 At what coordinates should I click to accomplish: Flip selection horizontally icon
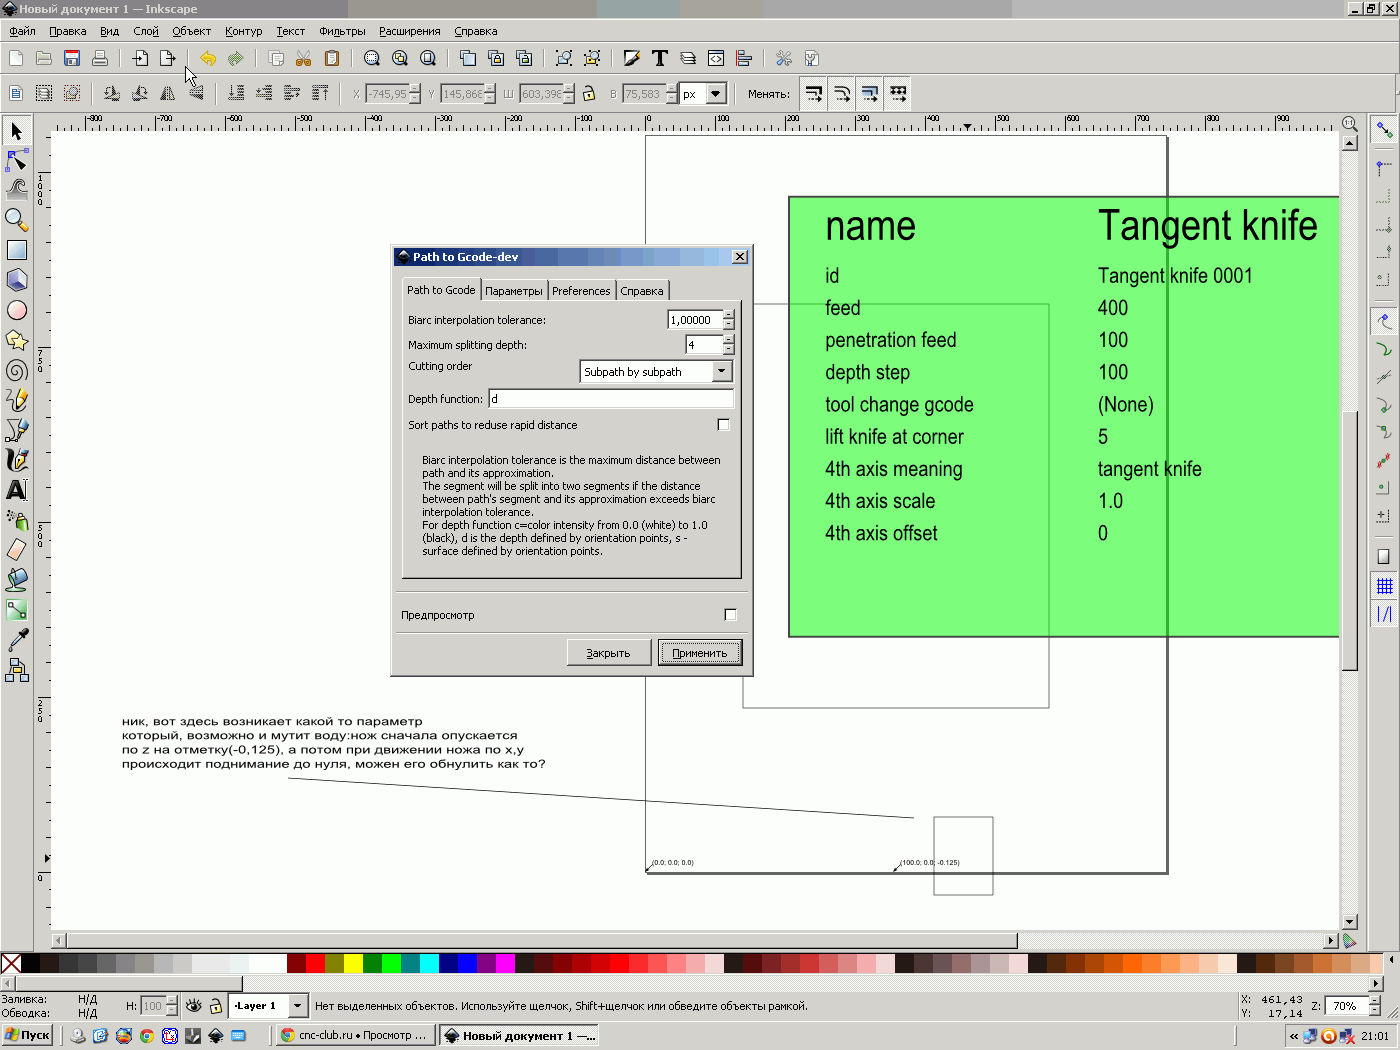click(168, 93)
